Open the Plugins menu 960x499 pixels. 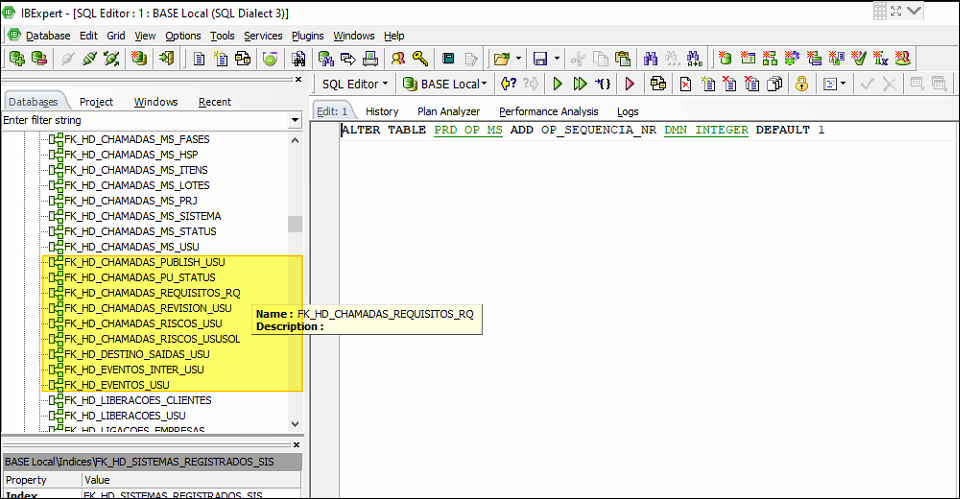point(307,36)
